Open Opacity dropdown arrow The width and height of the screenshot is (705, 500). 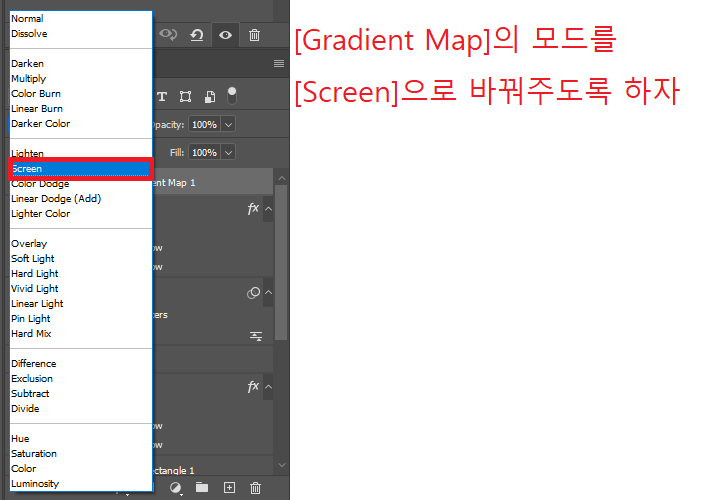(x=228, y=125)
